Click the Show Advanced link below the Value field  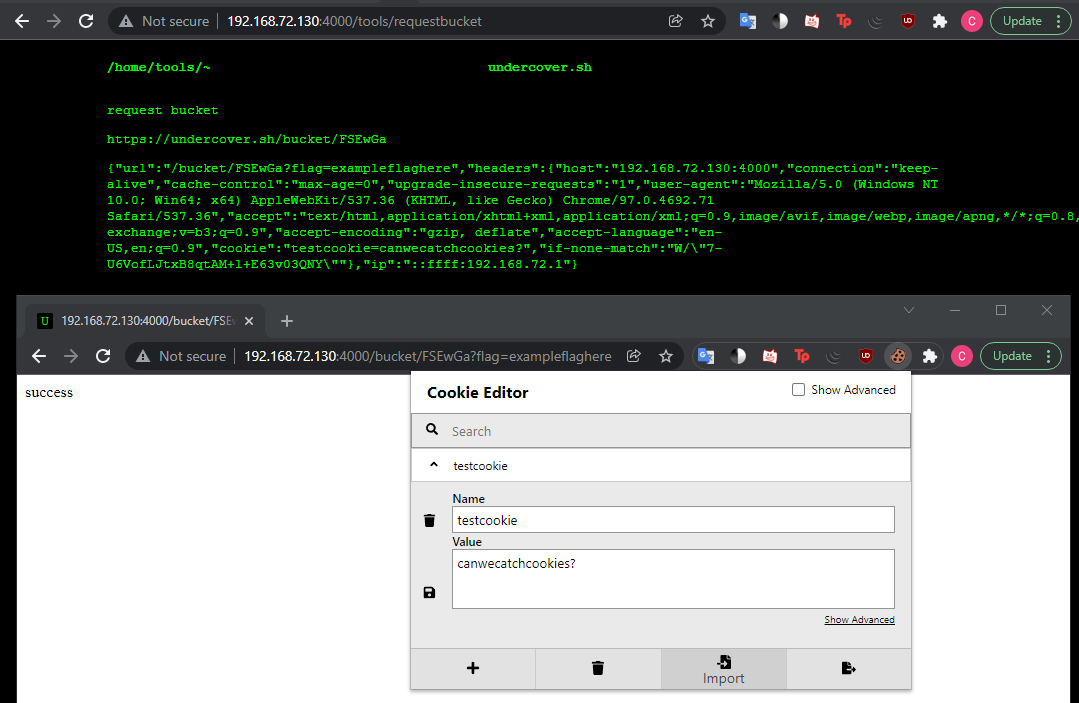coord(859,620)
